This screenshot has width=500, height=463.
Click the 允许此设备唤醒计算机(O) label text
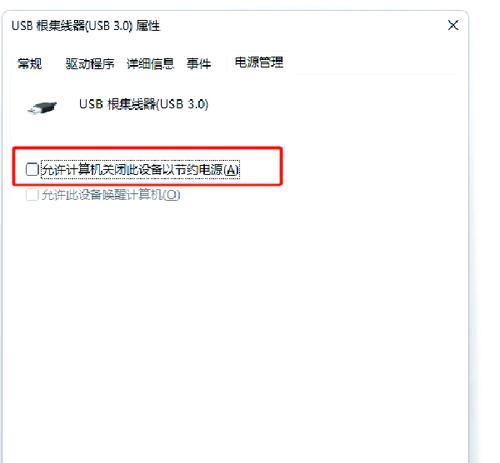pyautogui.click(x=111, y=195)
